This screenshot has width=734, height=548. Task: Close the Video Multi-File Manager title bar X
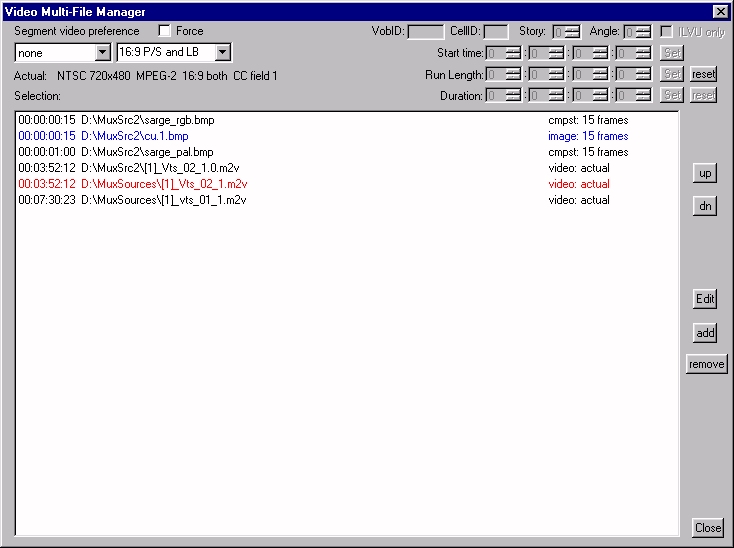coord(720,11)
